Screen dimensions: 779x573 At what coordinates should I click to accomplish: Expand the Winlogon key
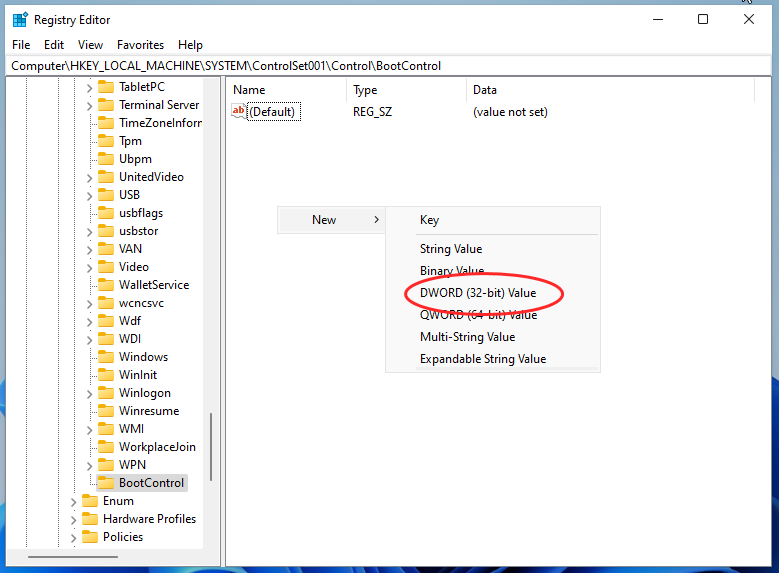tap(89, 394)
